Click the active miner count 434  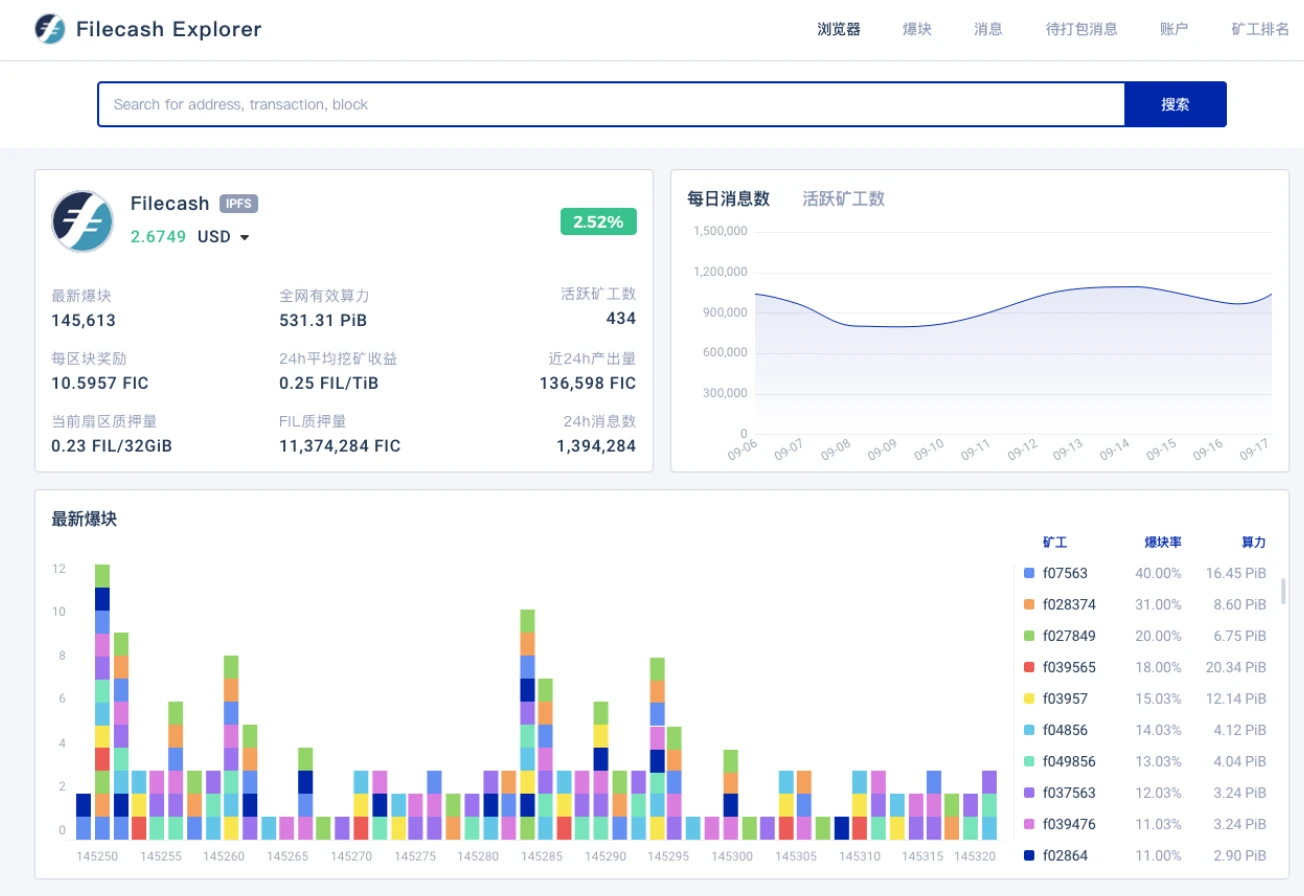(x=621, y=319)
